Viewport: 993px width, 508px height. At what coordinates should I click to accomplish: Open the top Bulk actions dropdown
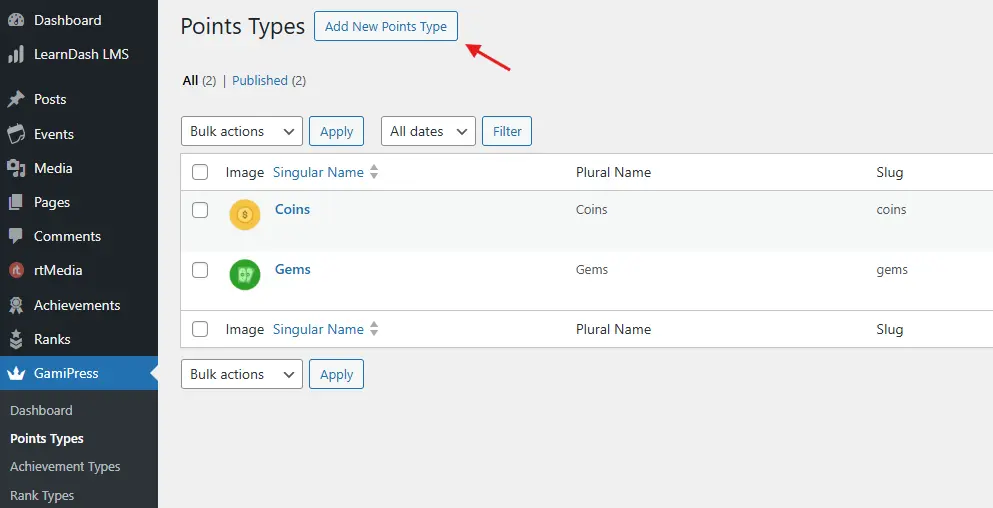coord(241,131)
